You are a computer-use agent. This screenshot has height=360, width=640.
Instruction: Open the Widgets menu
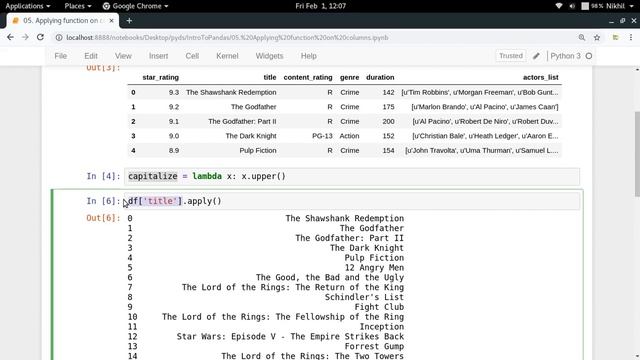(x=269, y=56)
